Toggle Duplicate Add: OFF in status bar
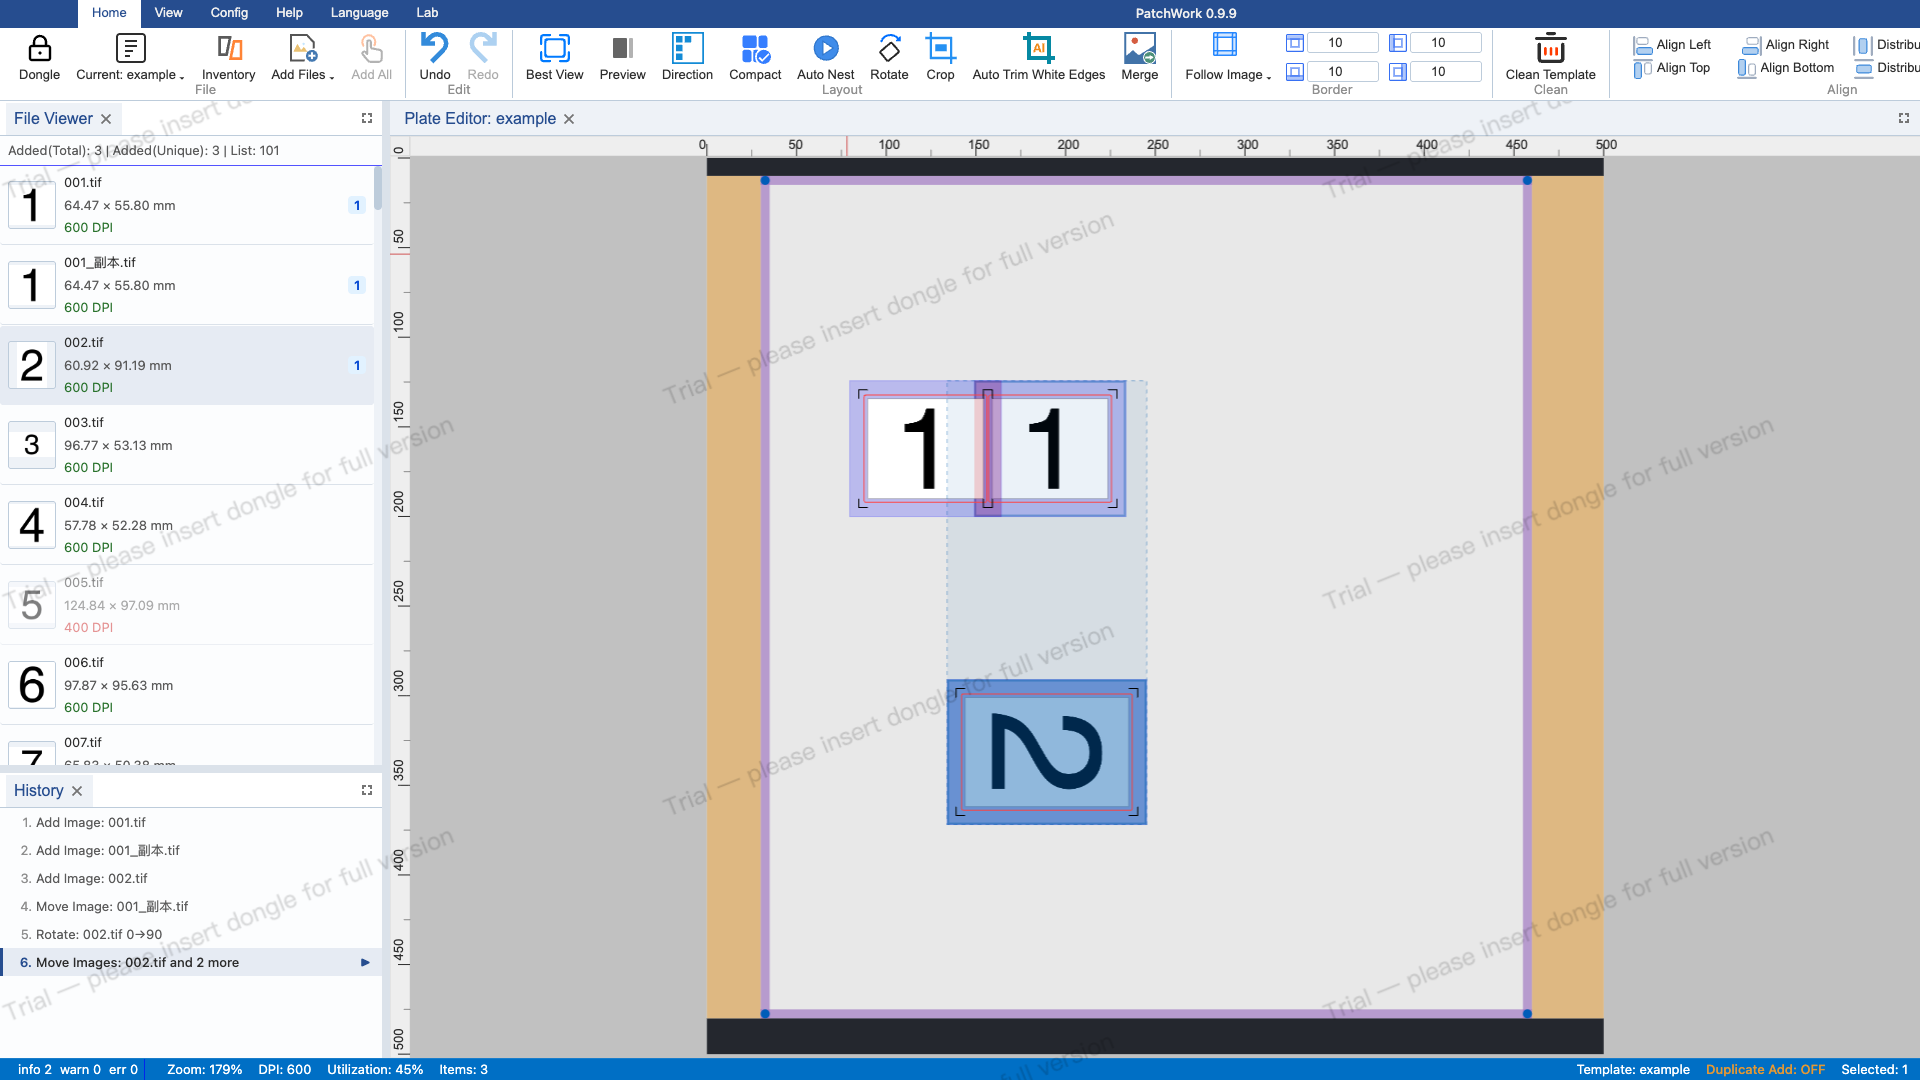Image resolution: width=1920 pixels, height=1080 pixels. pyautogui.click(x=1765, y=1069)
